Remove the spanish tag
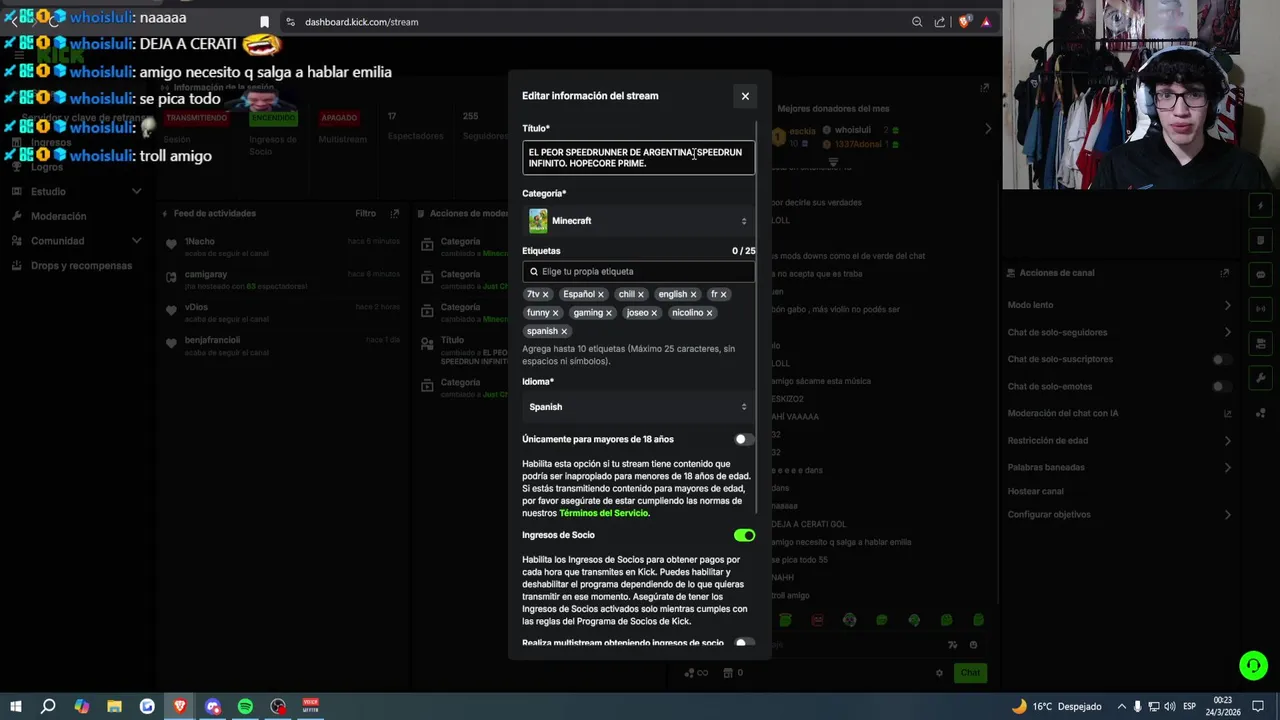 tap(564, 331)
